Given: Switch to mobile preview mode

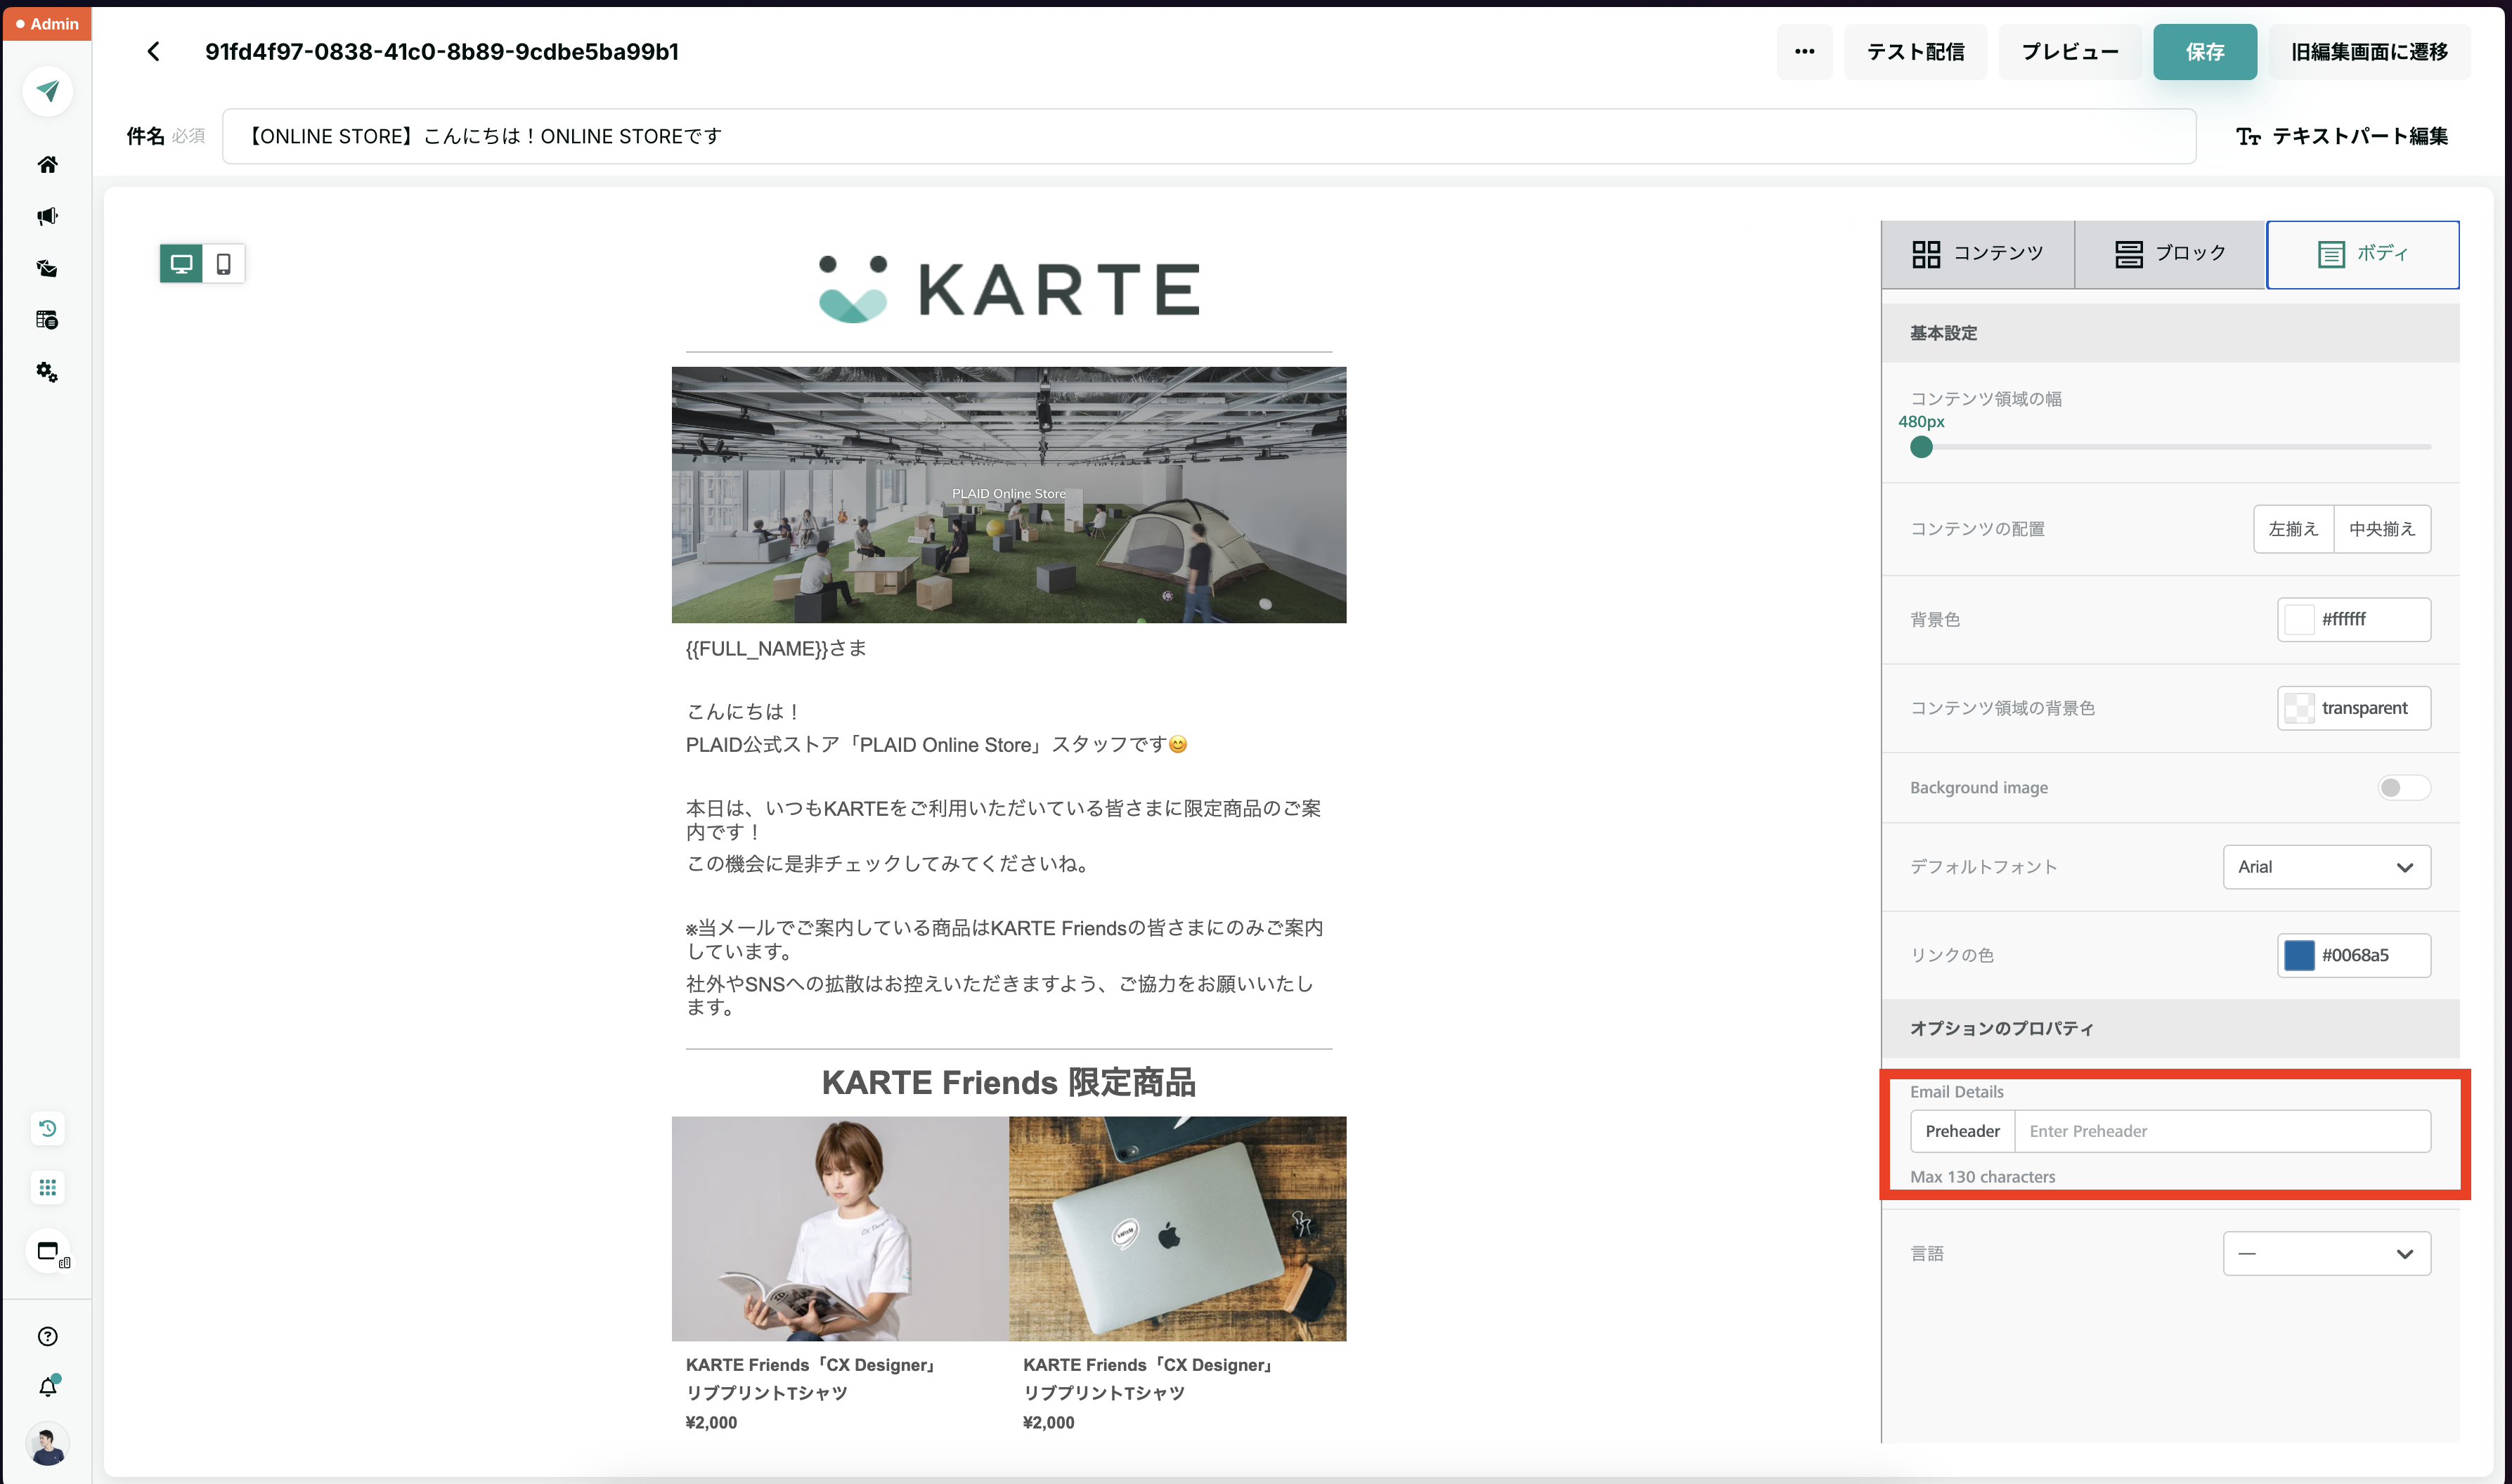Looking at the screenshot, I should [224, 264].
